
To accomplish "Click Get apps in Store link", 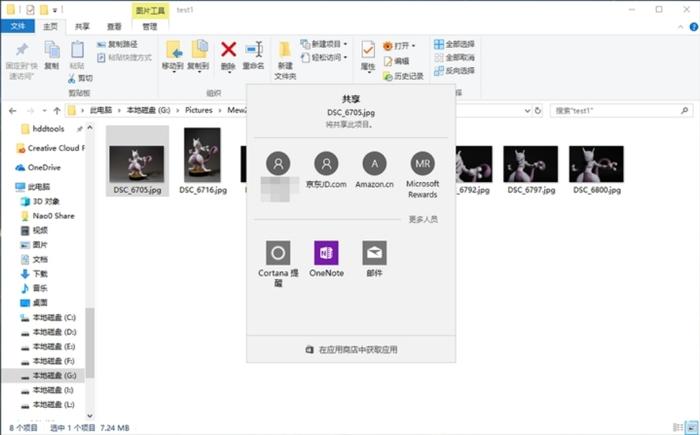I will coord(351,350).
